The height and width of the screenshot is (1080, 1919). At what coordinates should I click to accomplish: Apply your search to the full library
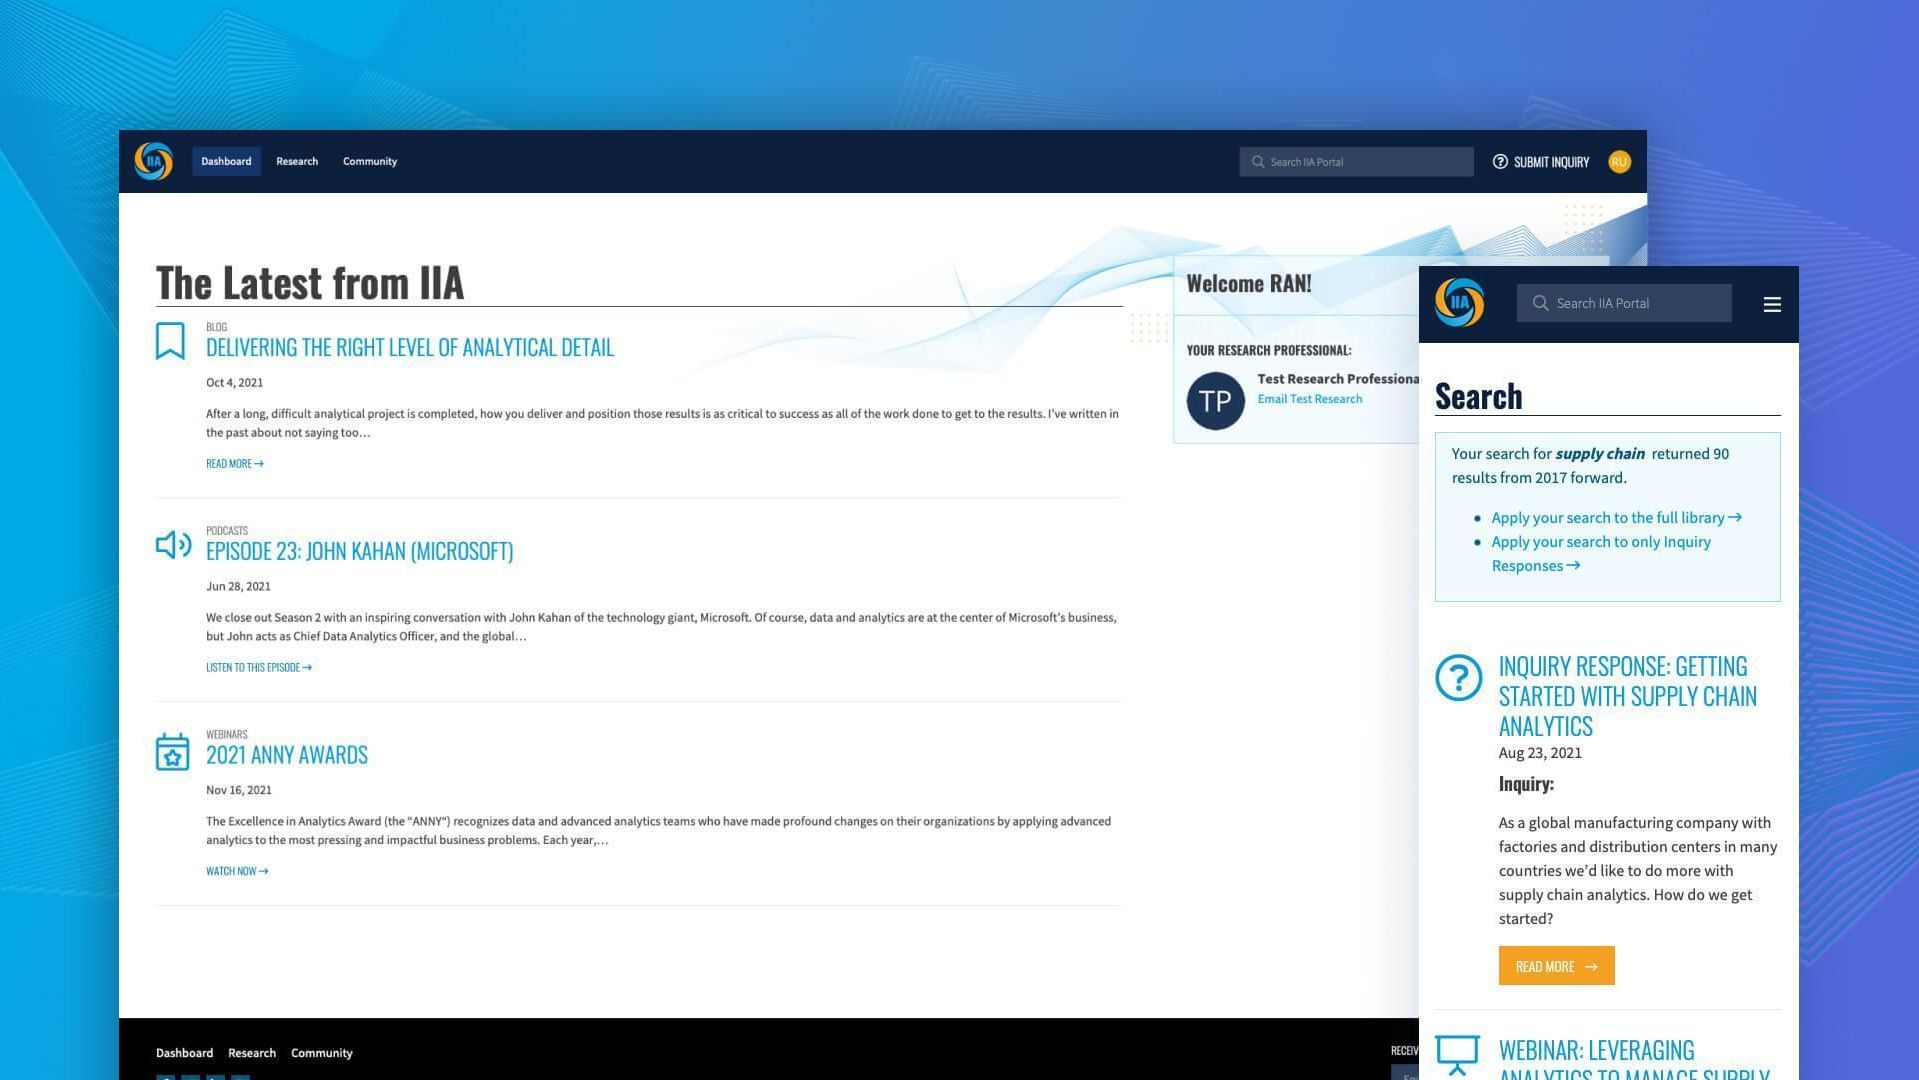[x=1615, y=518]
